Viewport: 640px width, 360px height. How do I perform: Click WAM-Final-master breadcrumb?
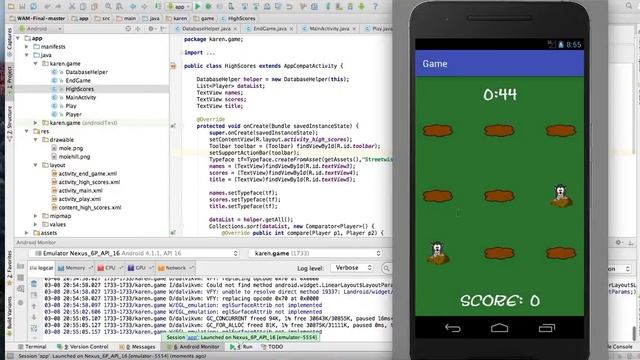(x=38, y=18)
